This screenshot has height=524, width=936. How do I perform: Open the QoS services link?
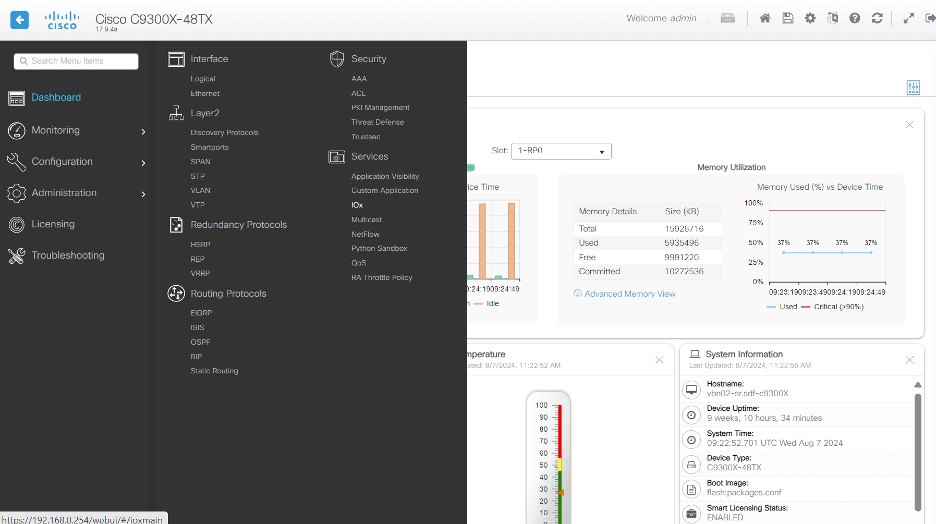359,263
